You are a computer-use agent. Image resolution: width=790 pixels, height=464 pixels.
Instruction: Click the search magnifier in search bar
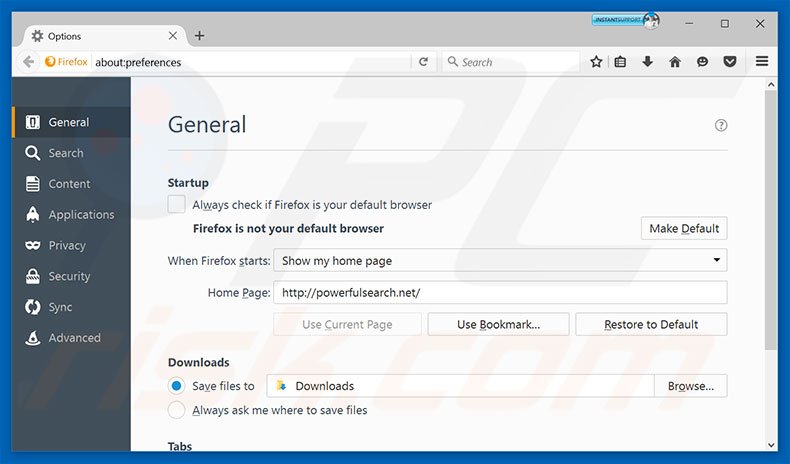point(452,61)
